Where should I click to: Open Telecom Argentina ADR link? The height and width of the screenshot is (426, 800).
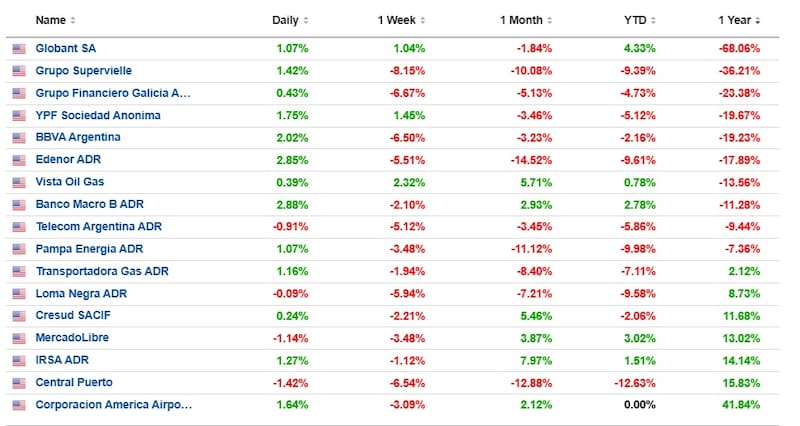click(98, 227)
